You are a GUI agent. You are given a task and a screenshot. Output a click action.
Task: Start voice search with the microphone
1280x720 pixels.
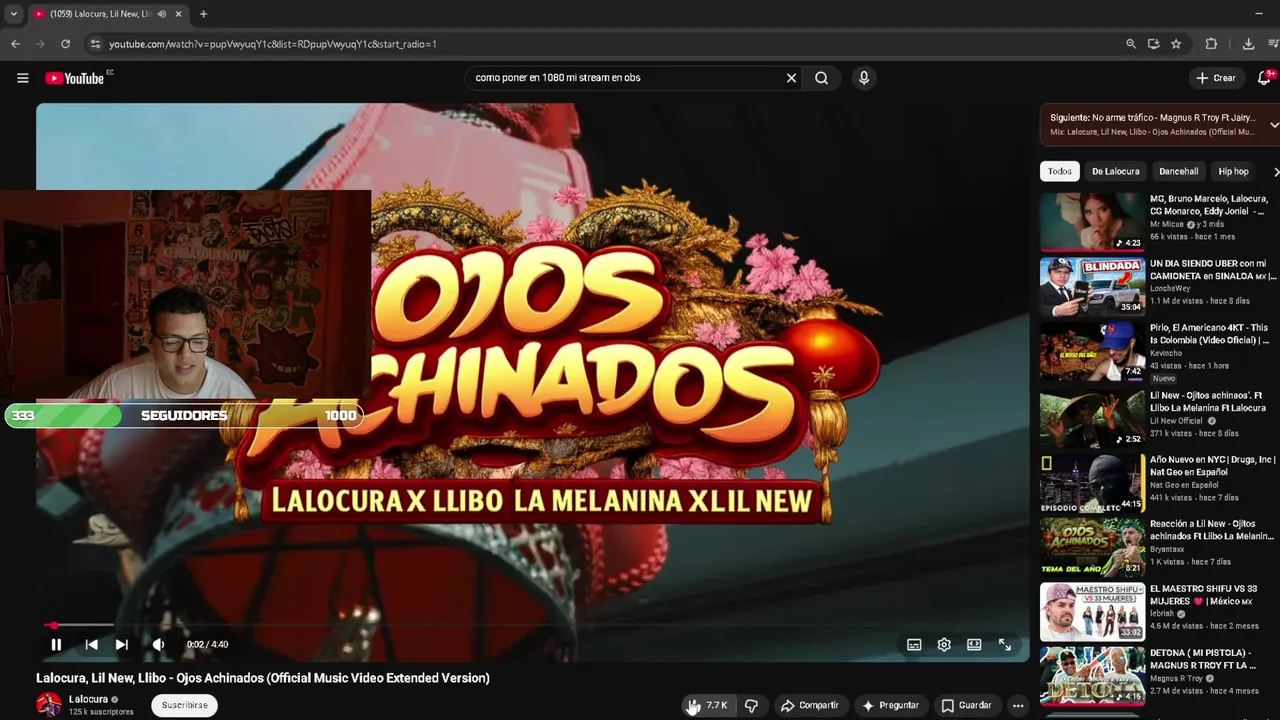(864, 78)
